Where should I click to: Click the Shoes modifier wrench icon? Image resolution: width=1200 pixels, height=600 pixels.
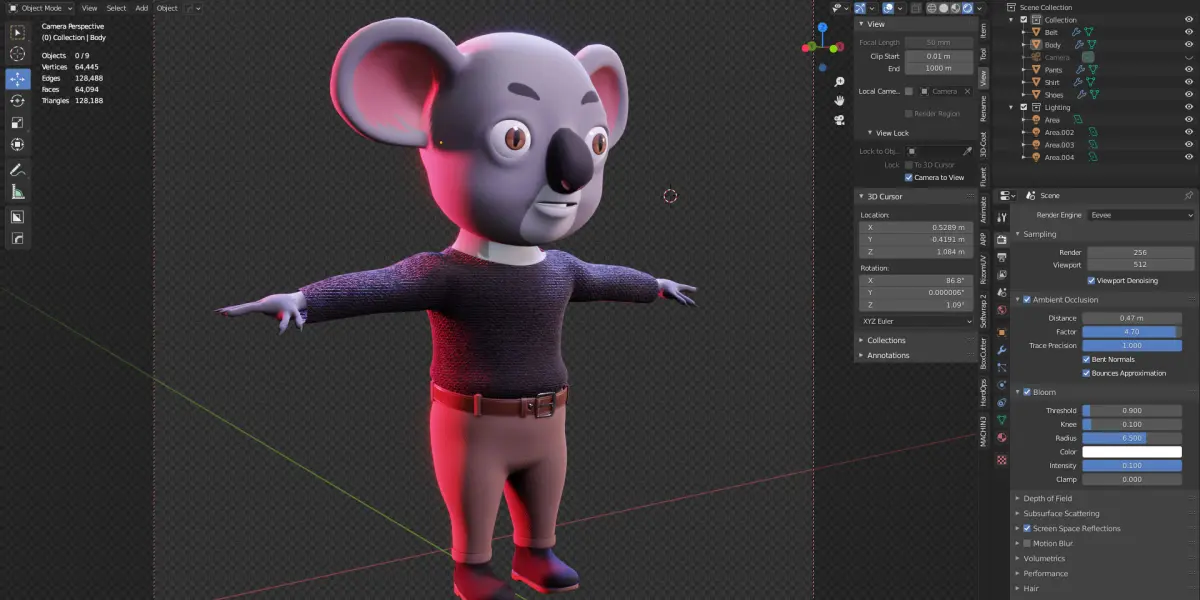[1081, 95]
